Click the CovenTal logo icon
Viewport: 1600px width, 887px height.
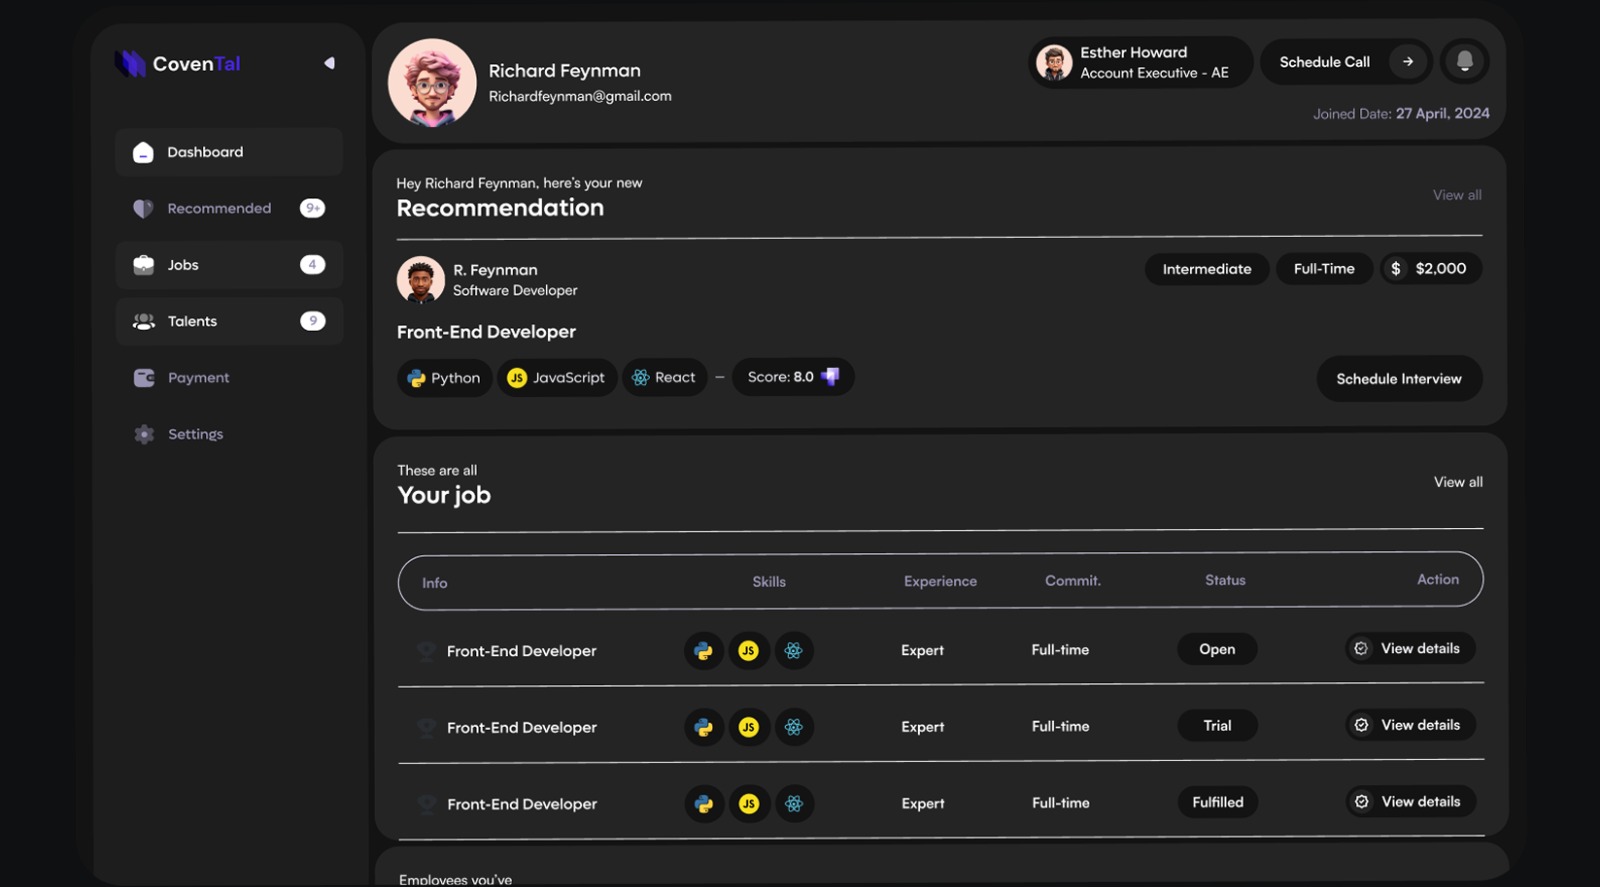(x=130, y=64)
